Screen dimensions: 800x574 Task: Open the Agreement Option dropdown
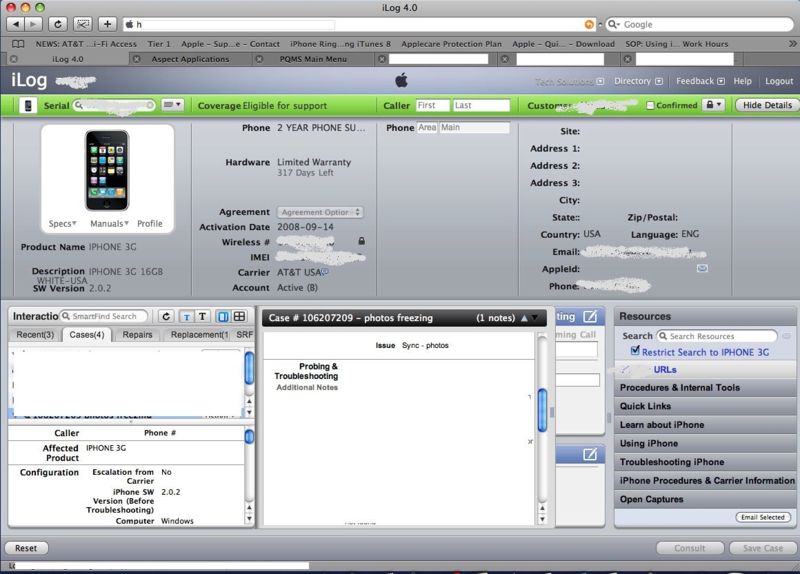(x=320, y=212)
